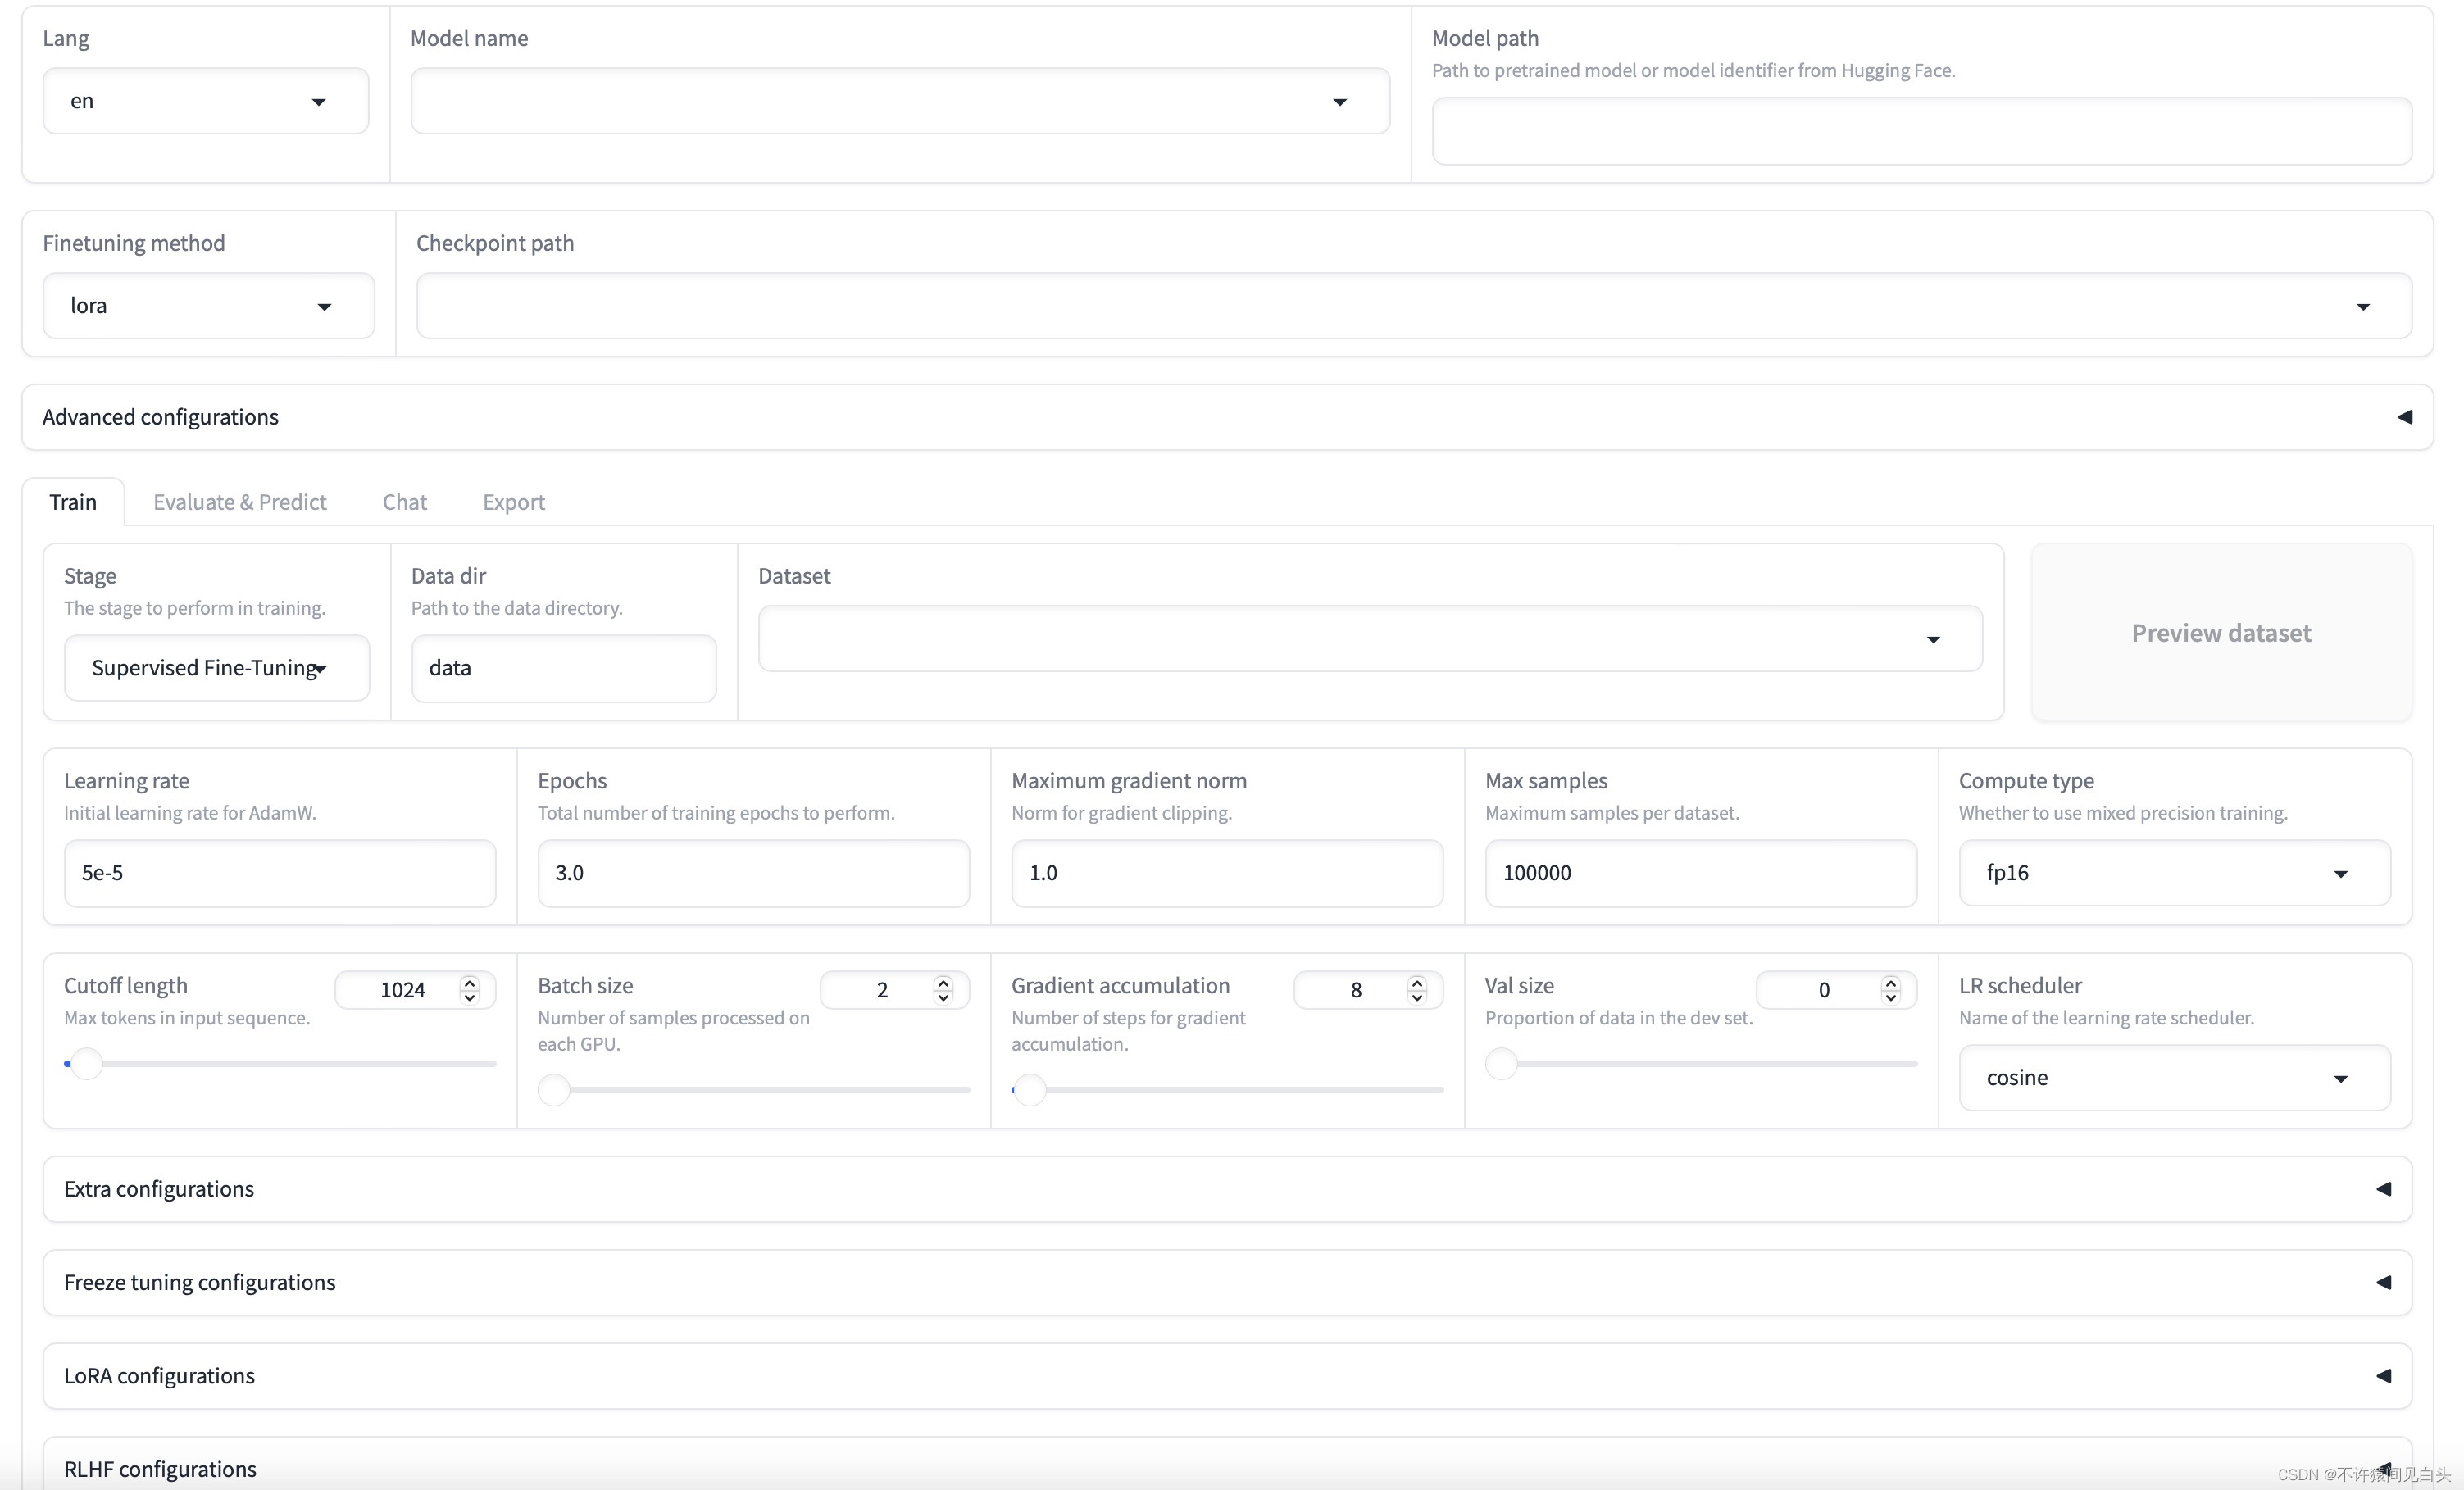This screenshot has width=2464, height=1490.
Task: Expand the RLHF configurations section
Action: 2389,1469
